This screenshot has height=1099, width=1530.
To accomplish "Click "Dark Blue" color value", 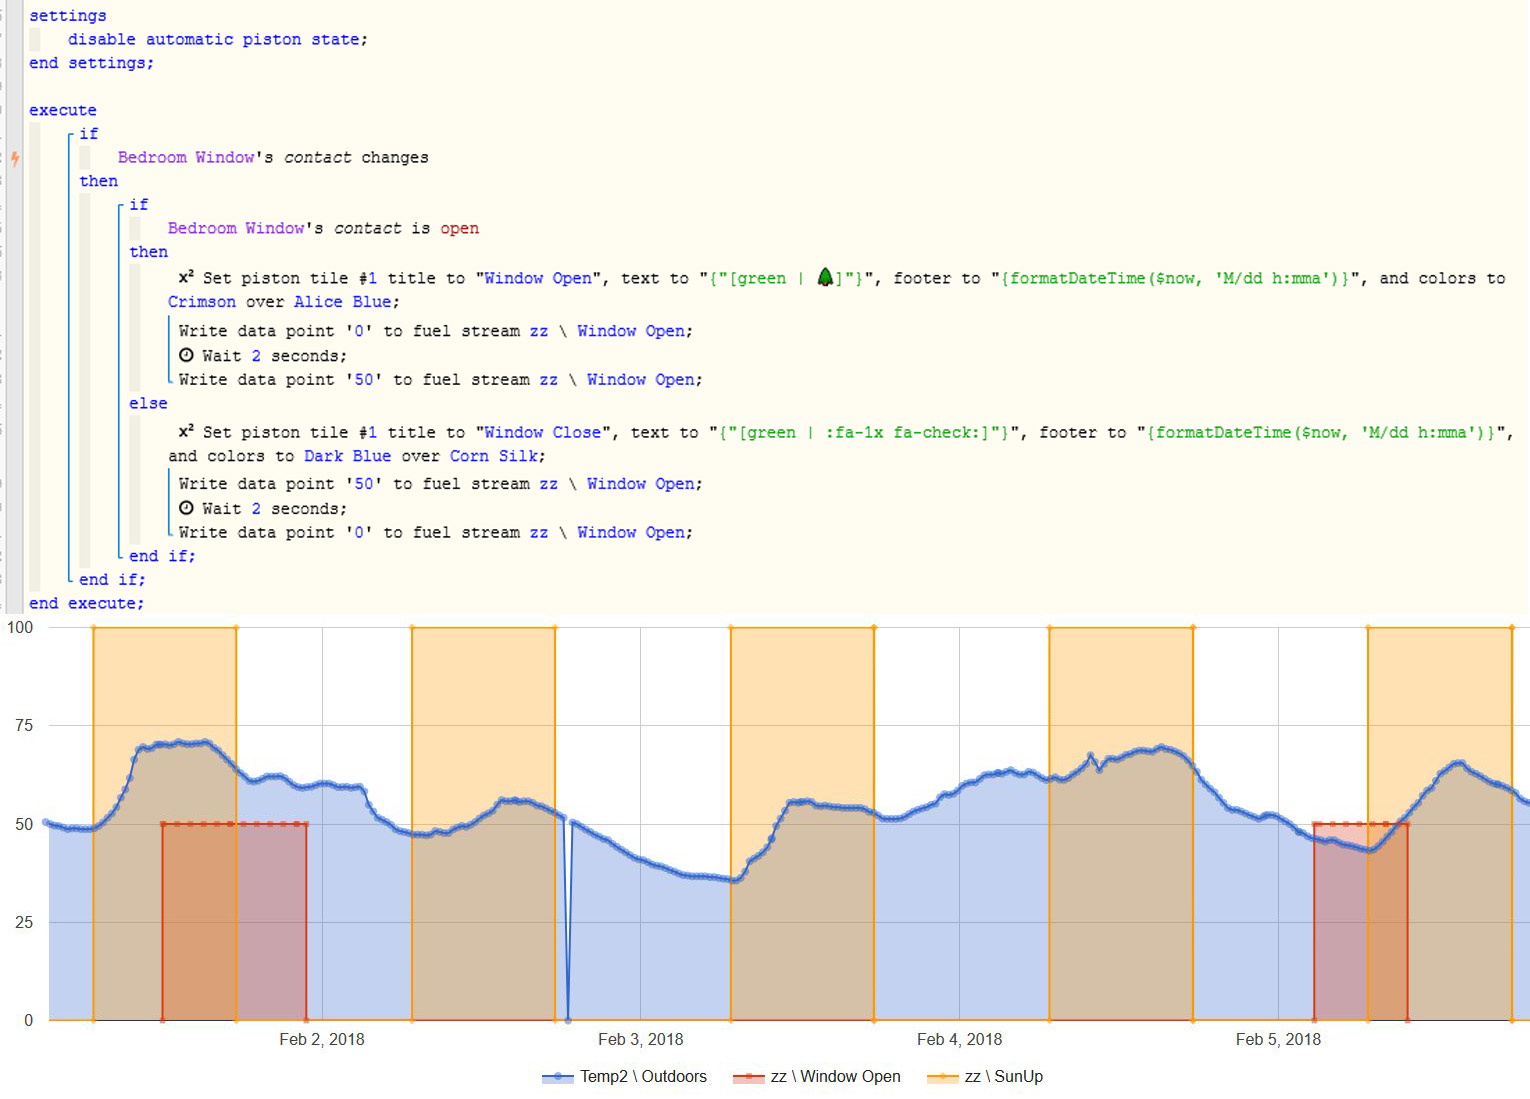I will point(348,456).
